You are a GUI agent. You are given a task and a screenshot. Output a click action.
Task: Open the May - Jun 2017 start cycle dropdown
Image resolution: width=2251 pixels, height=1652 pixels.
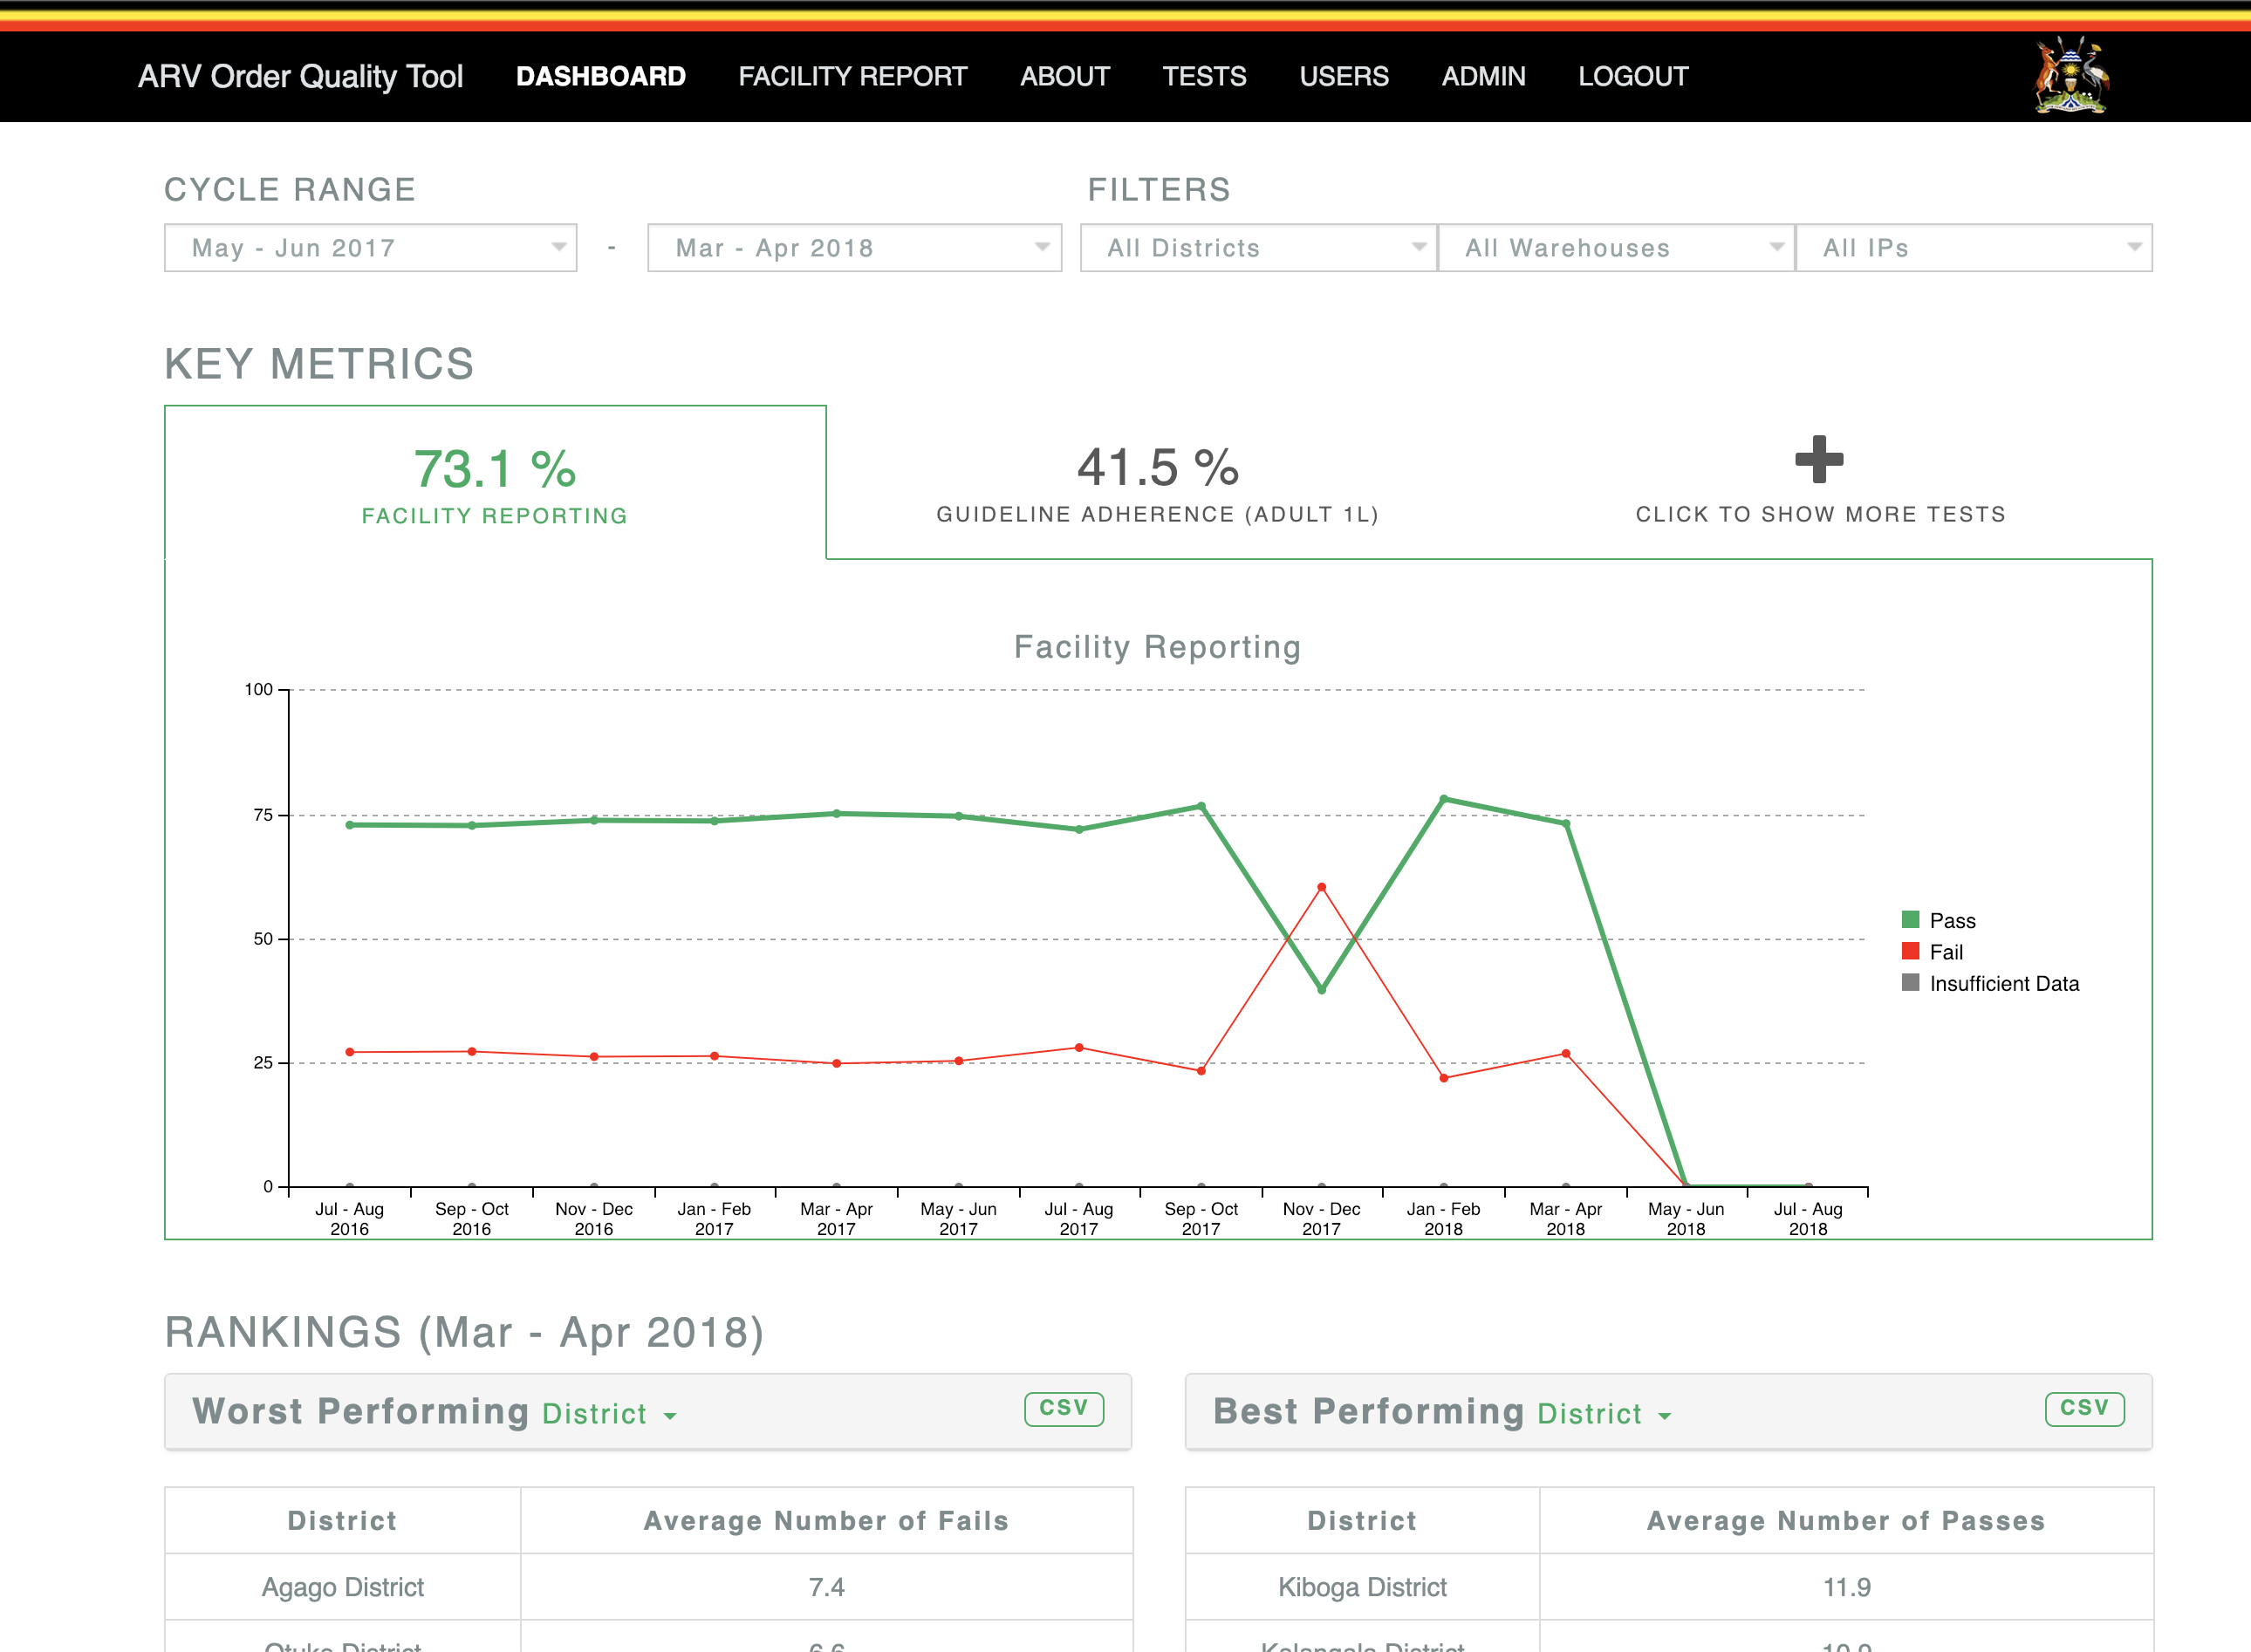(x=370, y=248)
